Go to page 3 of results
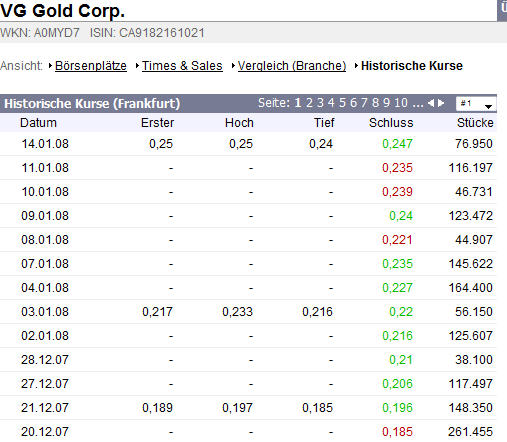Image resolution: width=507 pixels, height=442 pixels. (x=320, y=103)
